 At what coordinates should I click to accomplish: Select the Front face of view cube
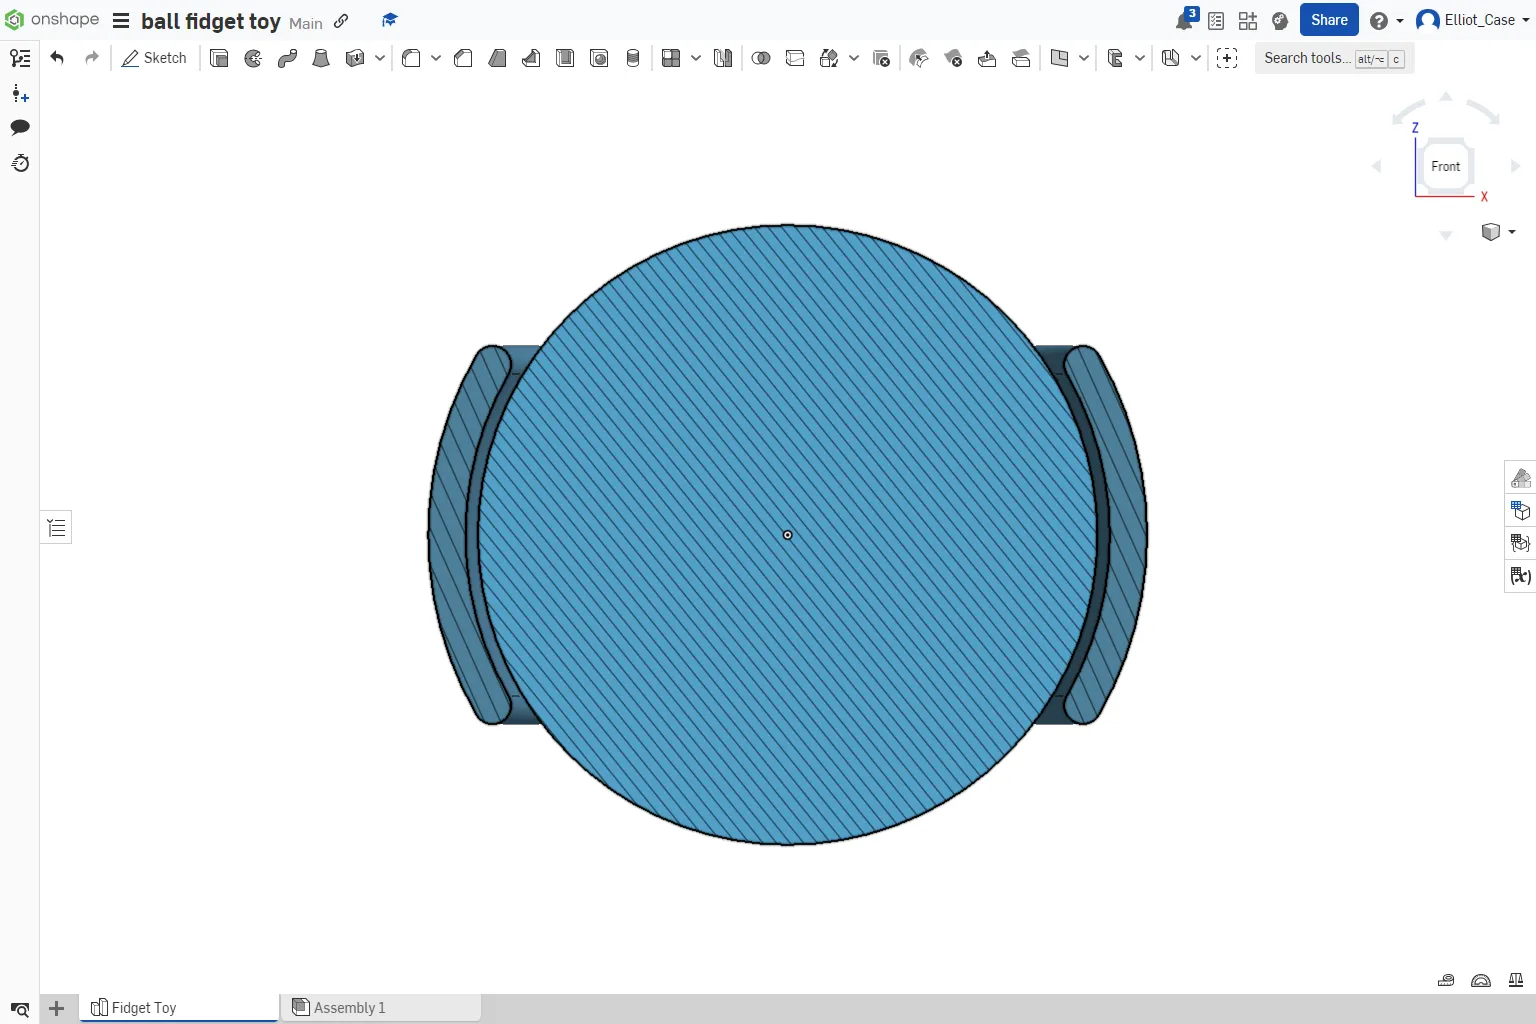(1445, 166)
